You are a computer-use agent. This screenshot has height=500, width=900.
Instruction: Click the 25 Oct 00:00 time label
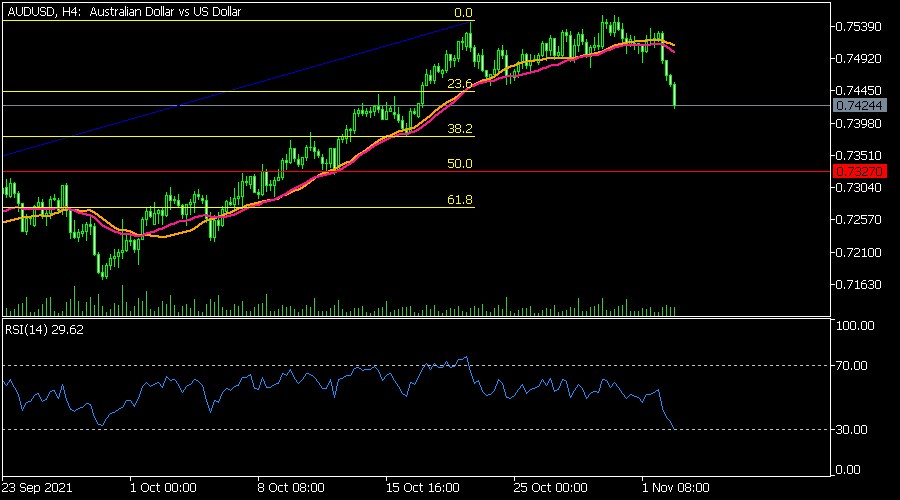point(550,488)
